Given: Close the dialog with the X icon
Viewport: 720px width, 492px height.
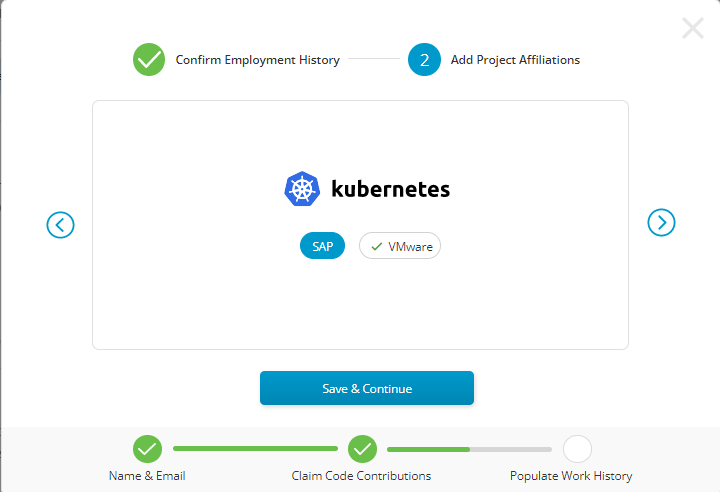Looking at the screenshot, I should (692, 28).
